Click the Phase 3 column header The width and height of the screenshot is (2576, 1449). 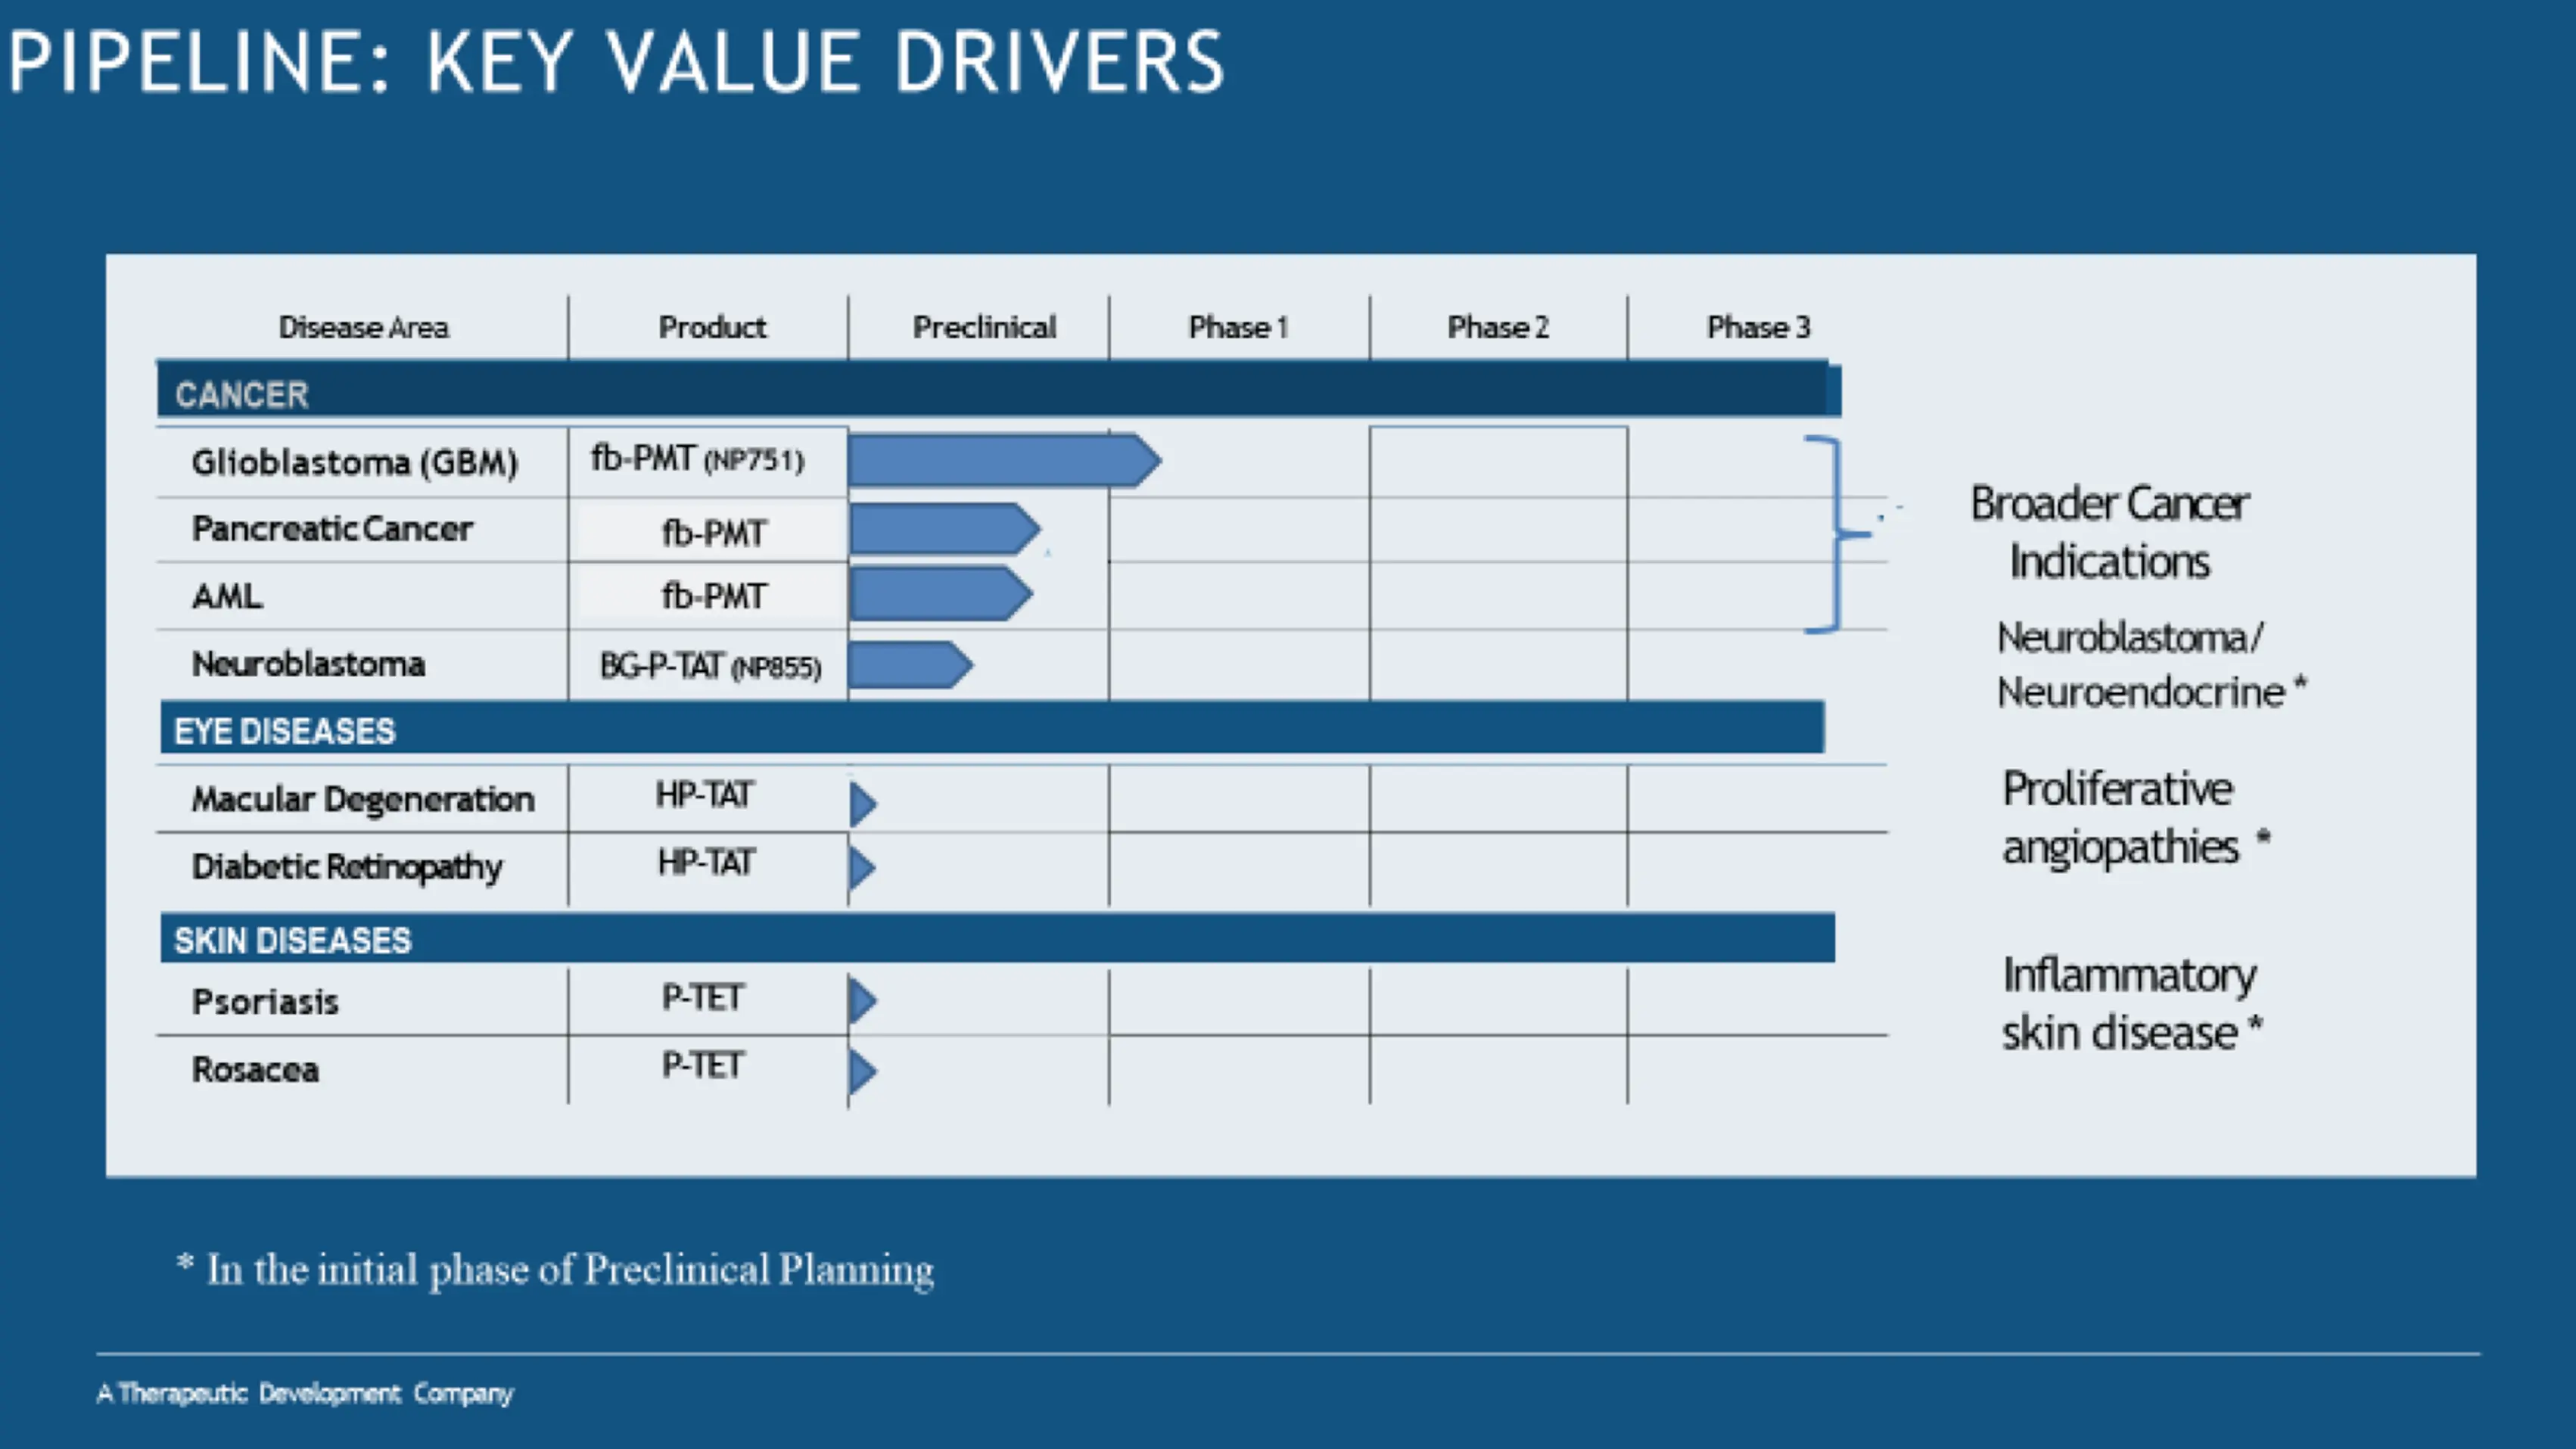coord(1758,327)
